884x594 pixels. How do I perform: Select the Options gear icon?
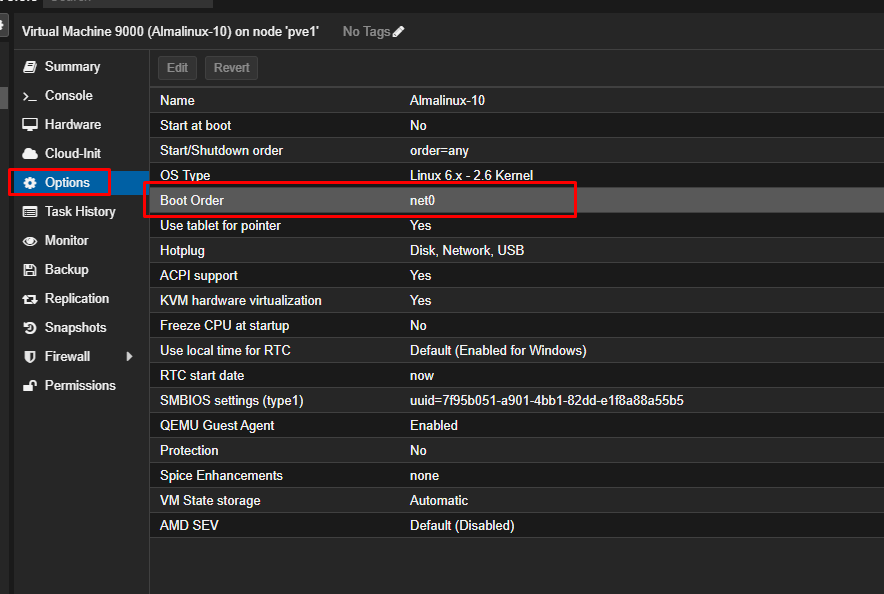pos(30,183)
